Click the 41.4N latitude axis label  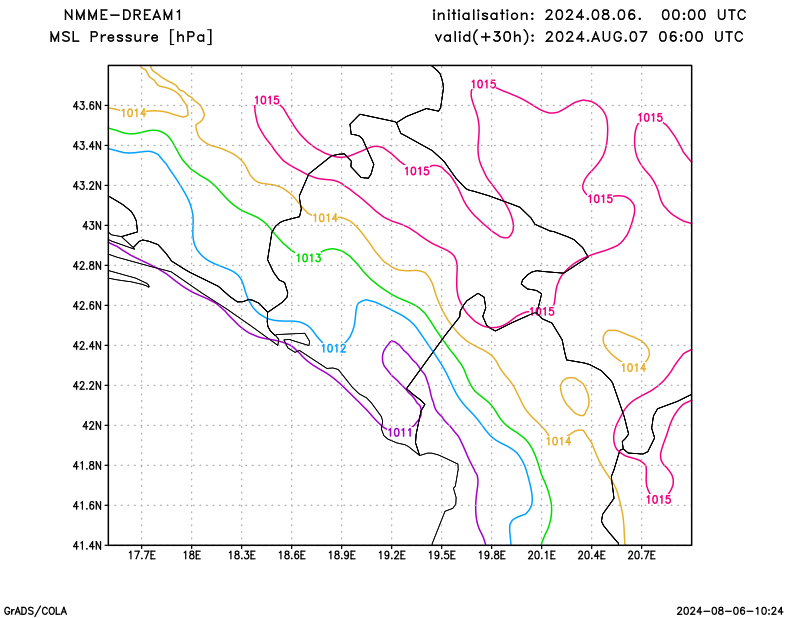(x=87, y=546)
